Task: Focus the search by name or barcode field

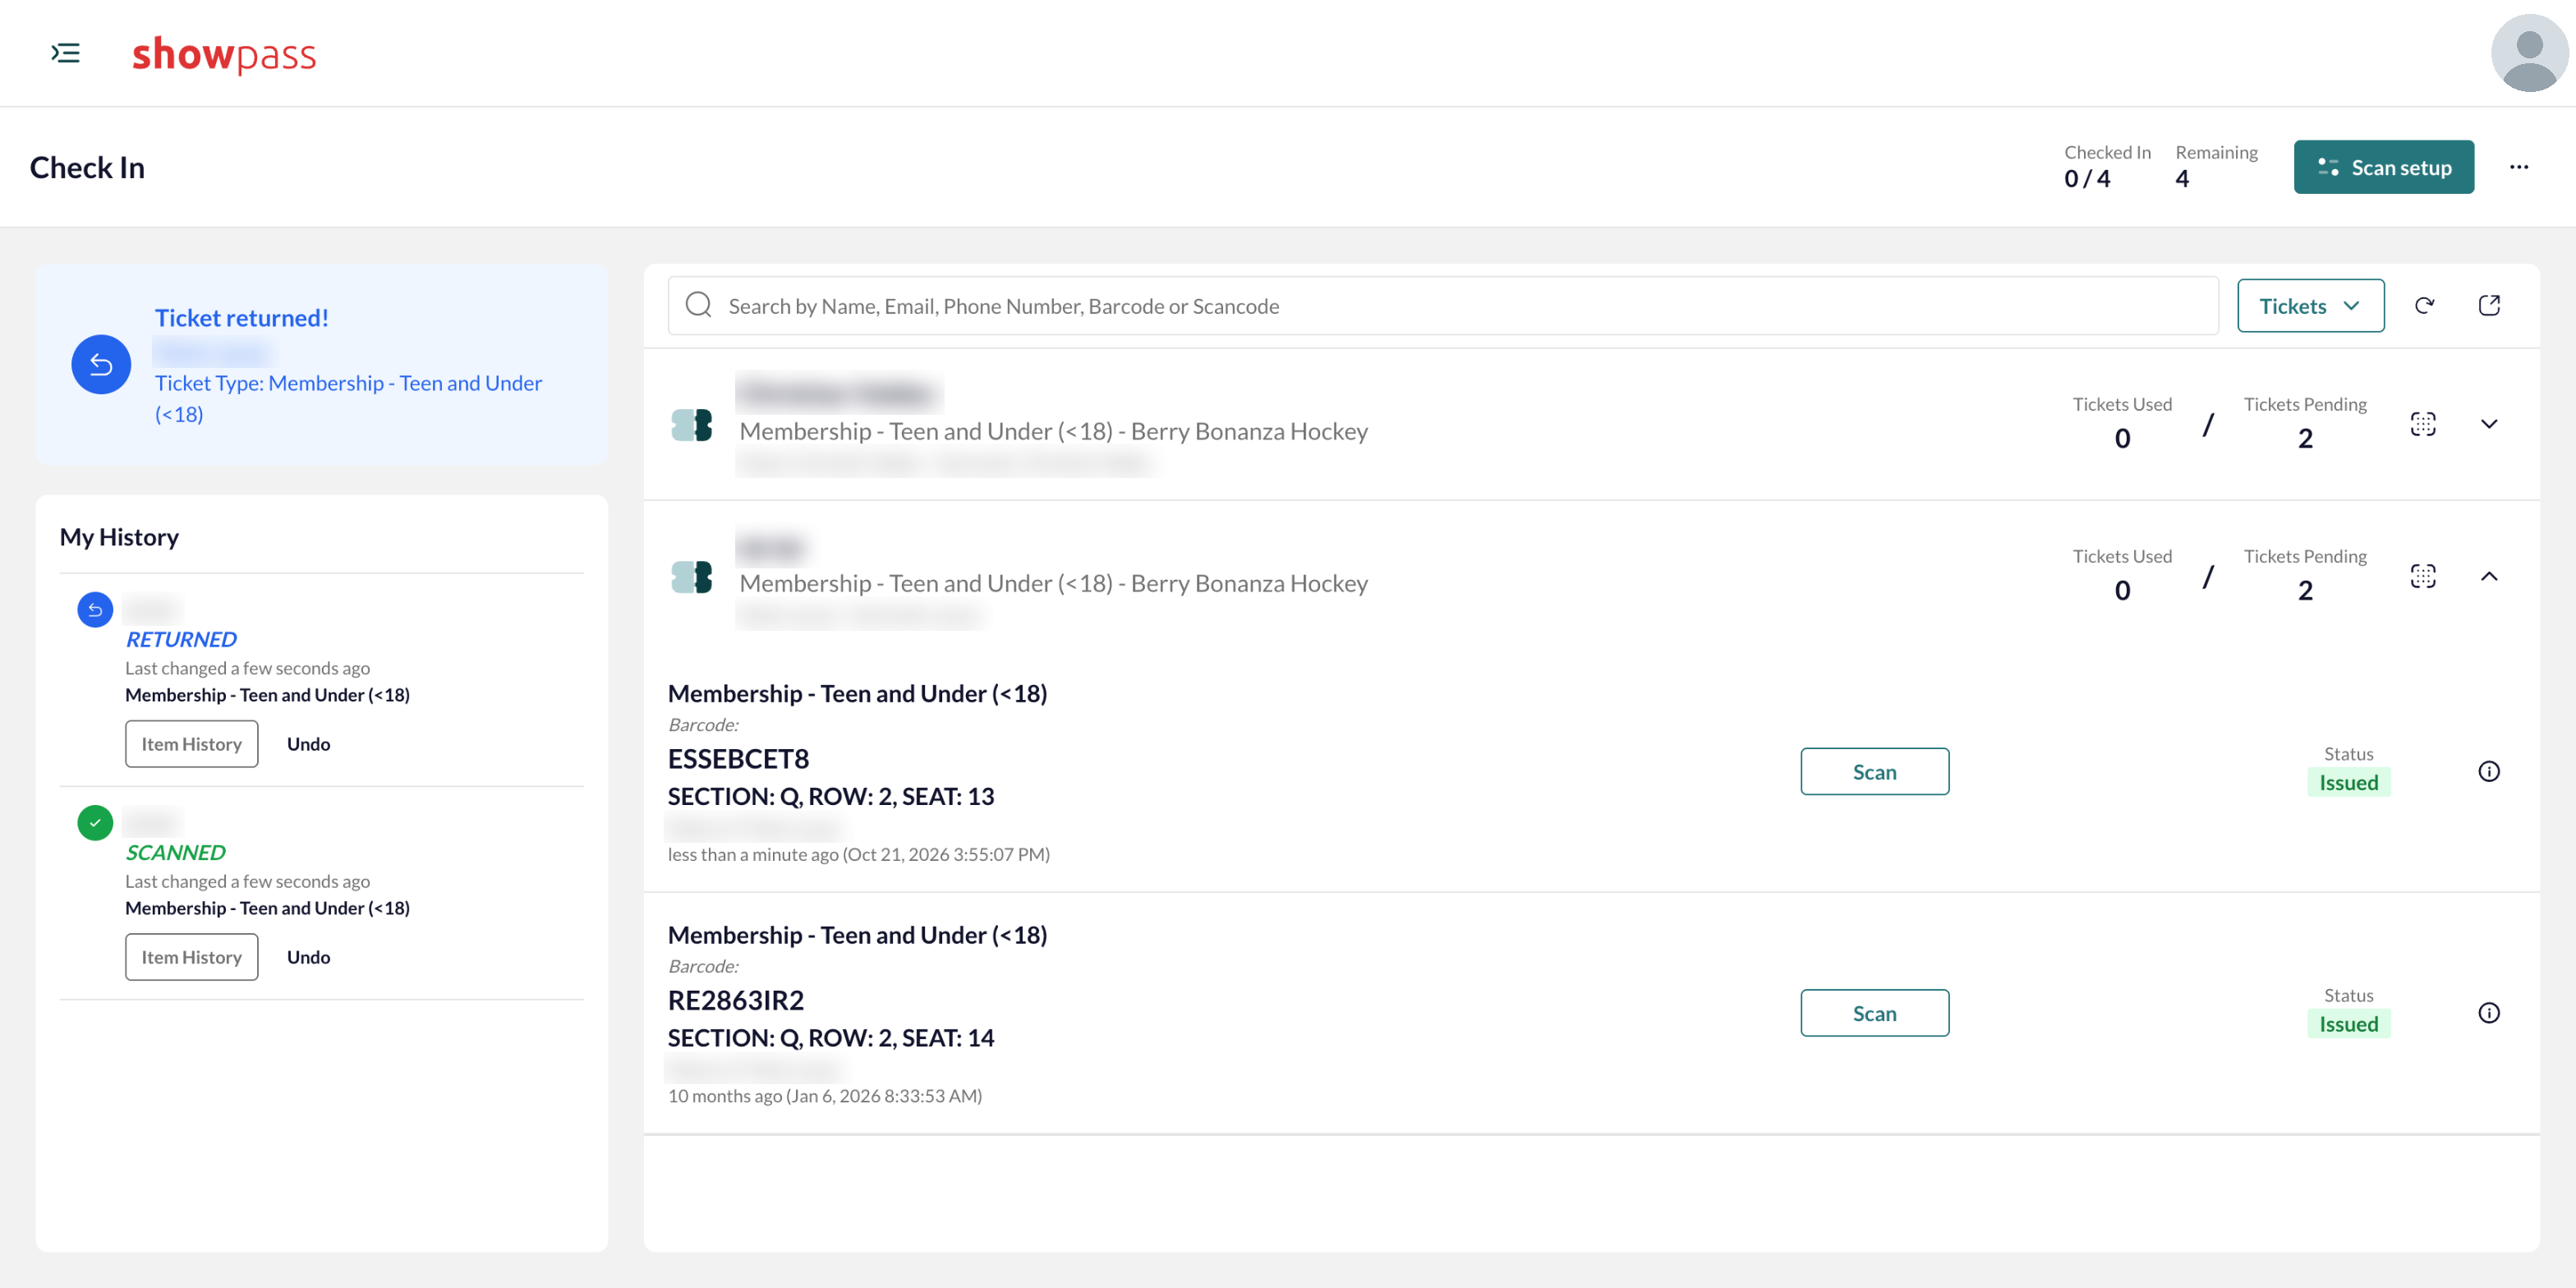Action: 1443,306
